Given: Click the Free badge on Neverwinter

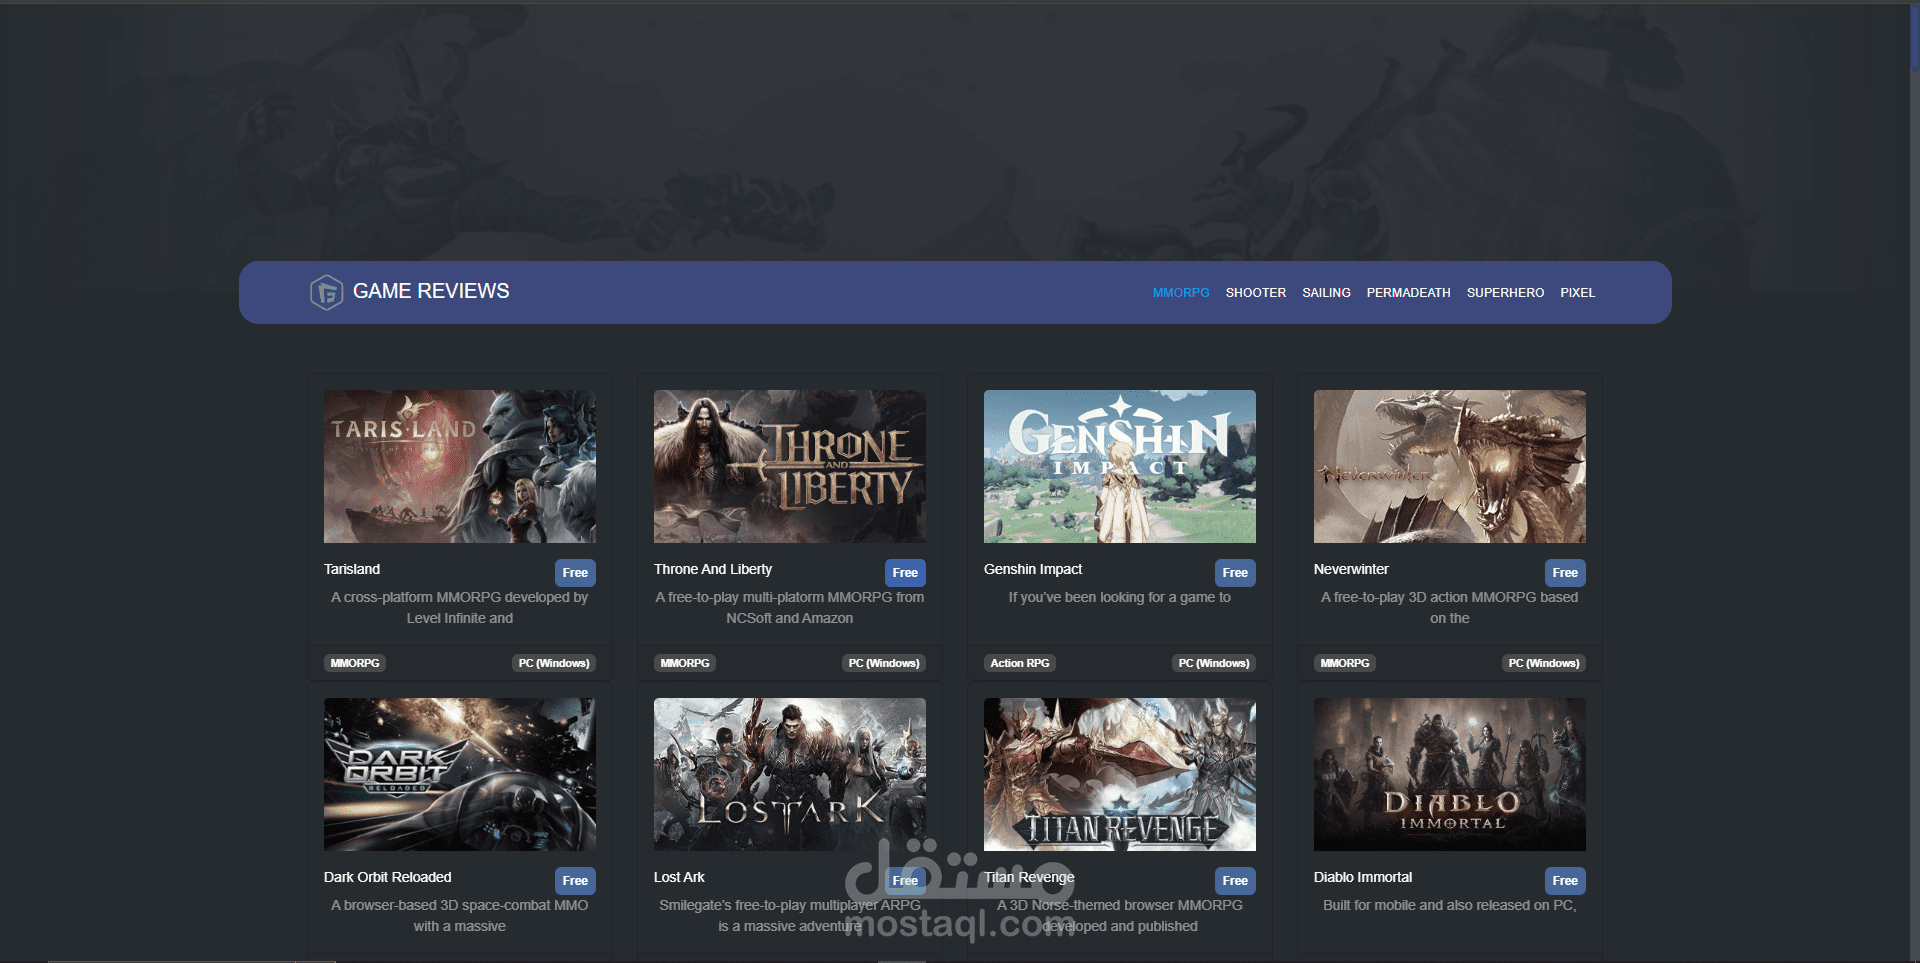Looking at the screenshot, I should [1565, 573].
